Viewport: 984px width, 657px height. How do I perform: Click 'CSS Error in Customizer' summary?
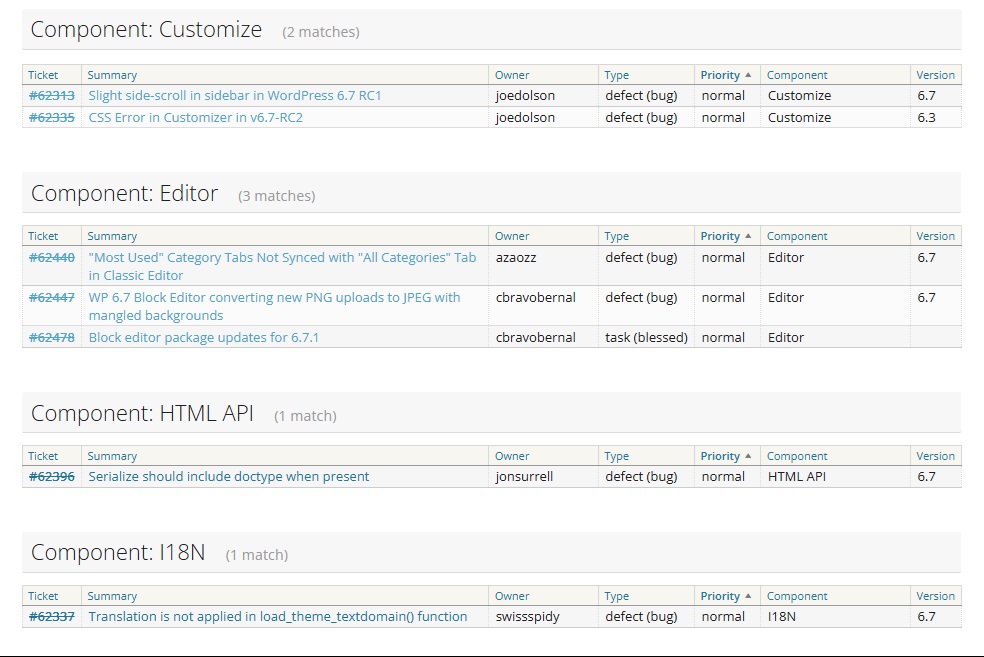[x=195, y=118]
